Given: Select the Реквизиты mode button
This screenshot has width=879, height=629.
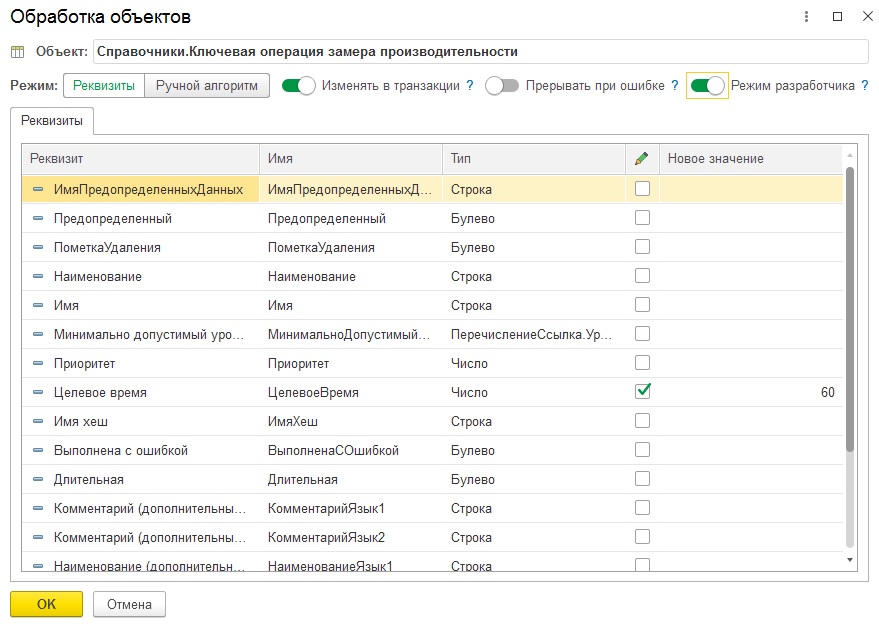Looking at the screenshot, I should (104, 86).
